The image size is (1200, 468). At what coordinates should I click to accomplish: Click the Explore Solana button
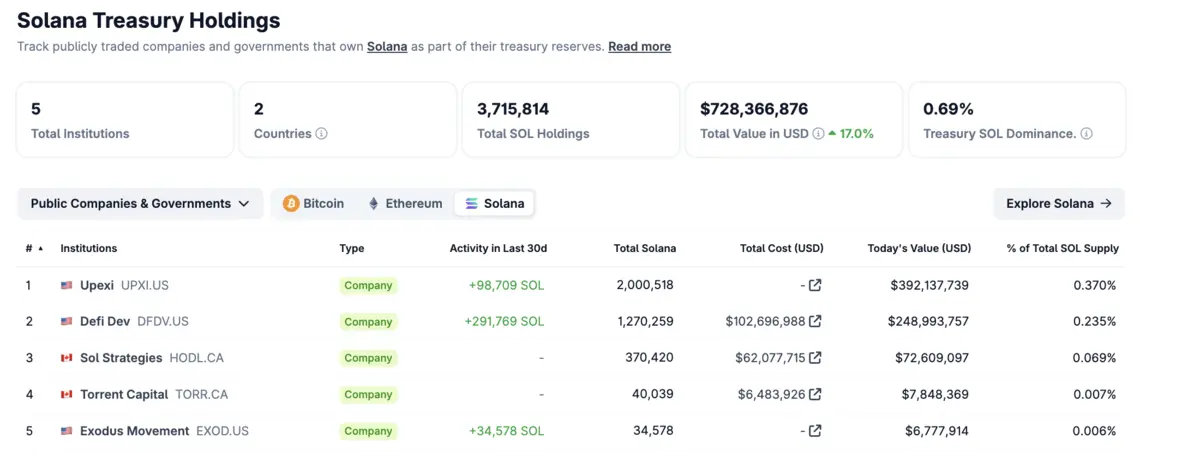point(1058,204)
